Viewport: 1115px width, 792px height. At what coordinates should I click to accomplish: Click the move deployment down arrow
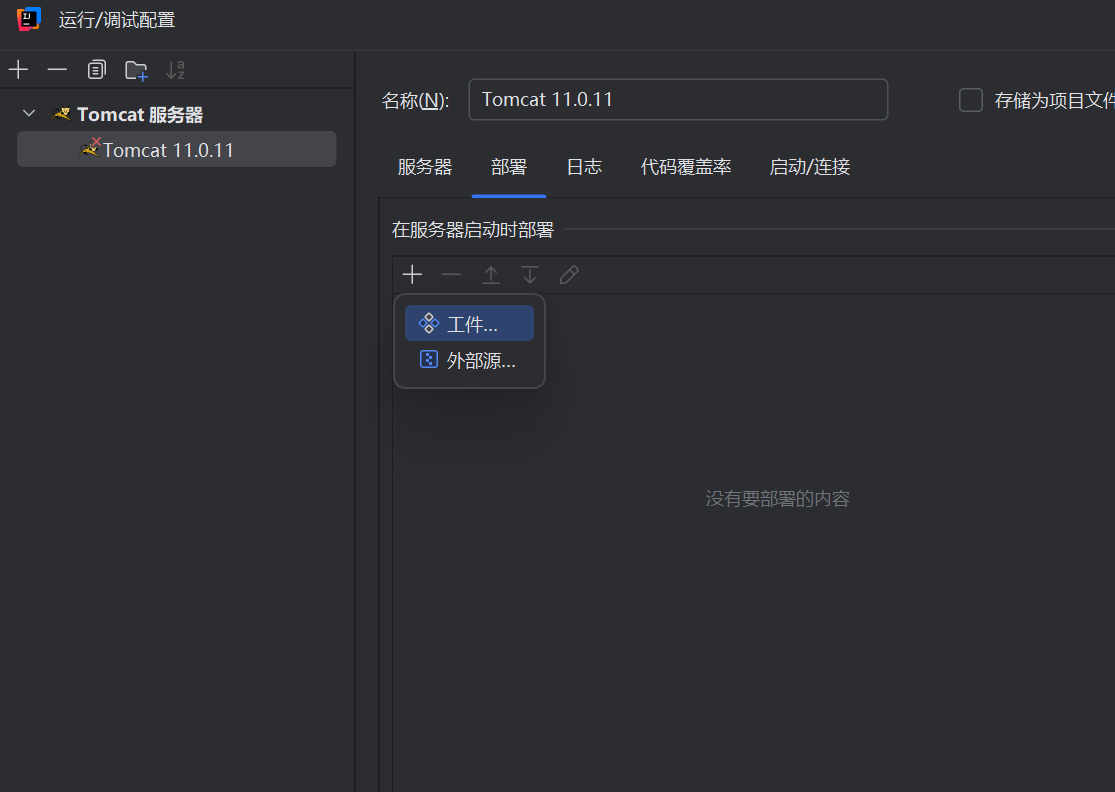(530, 274)
